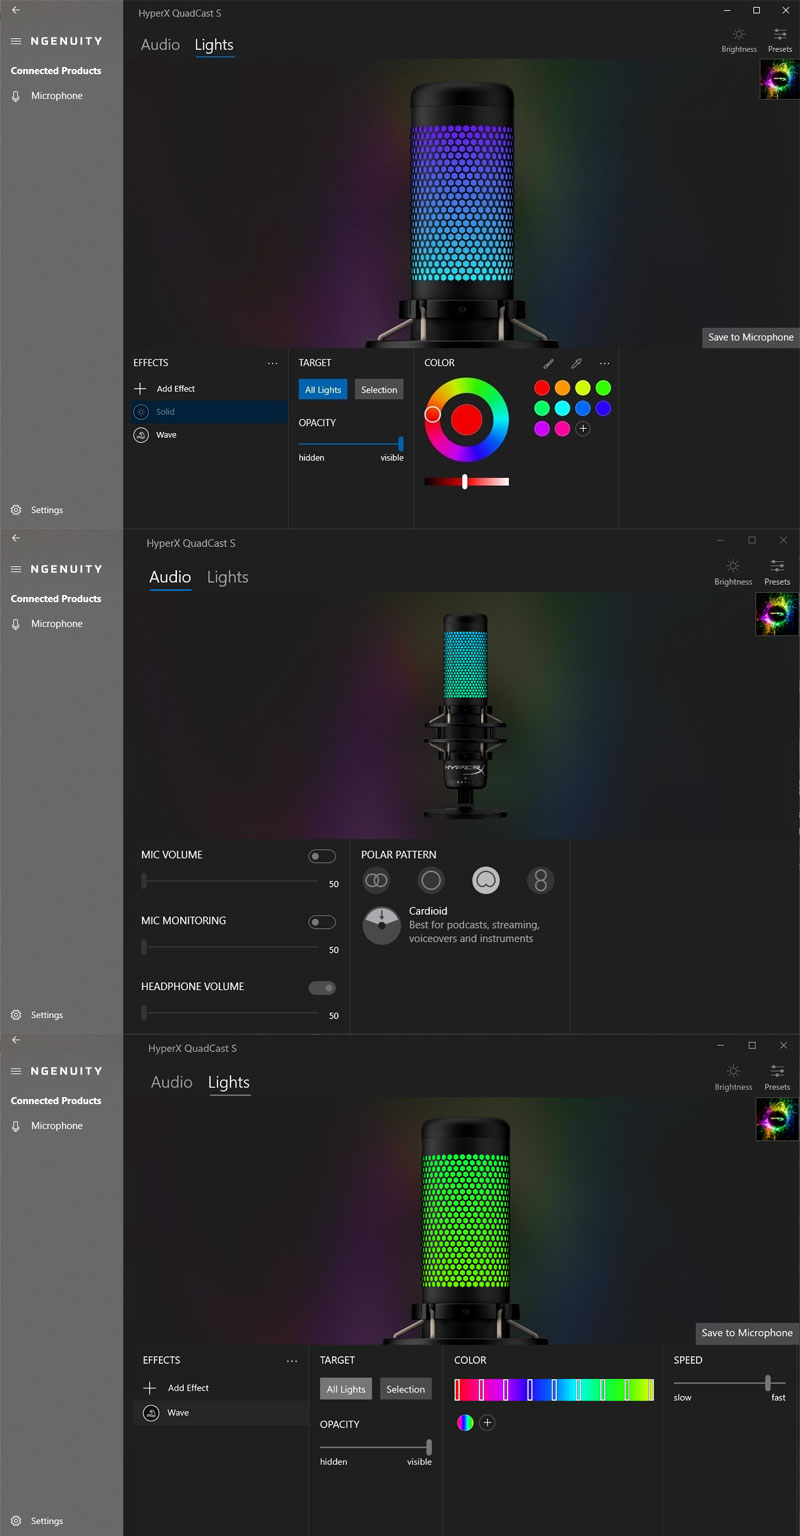Open the hamburger menu in the Audio window

pyautogui.click(x=15, y=569)
